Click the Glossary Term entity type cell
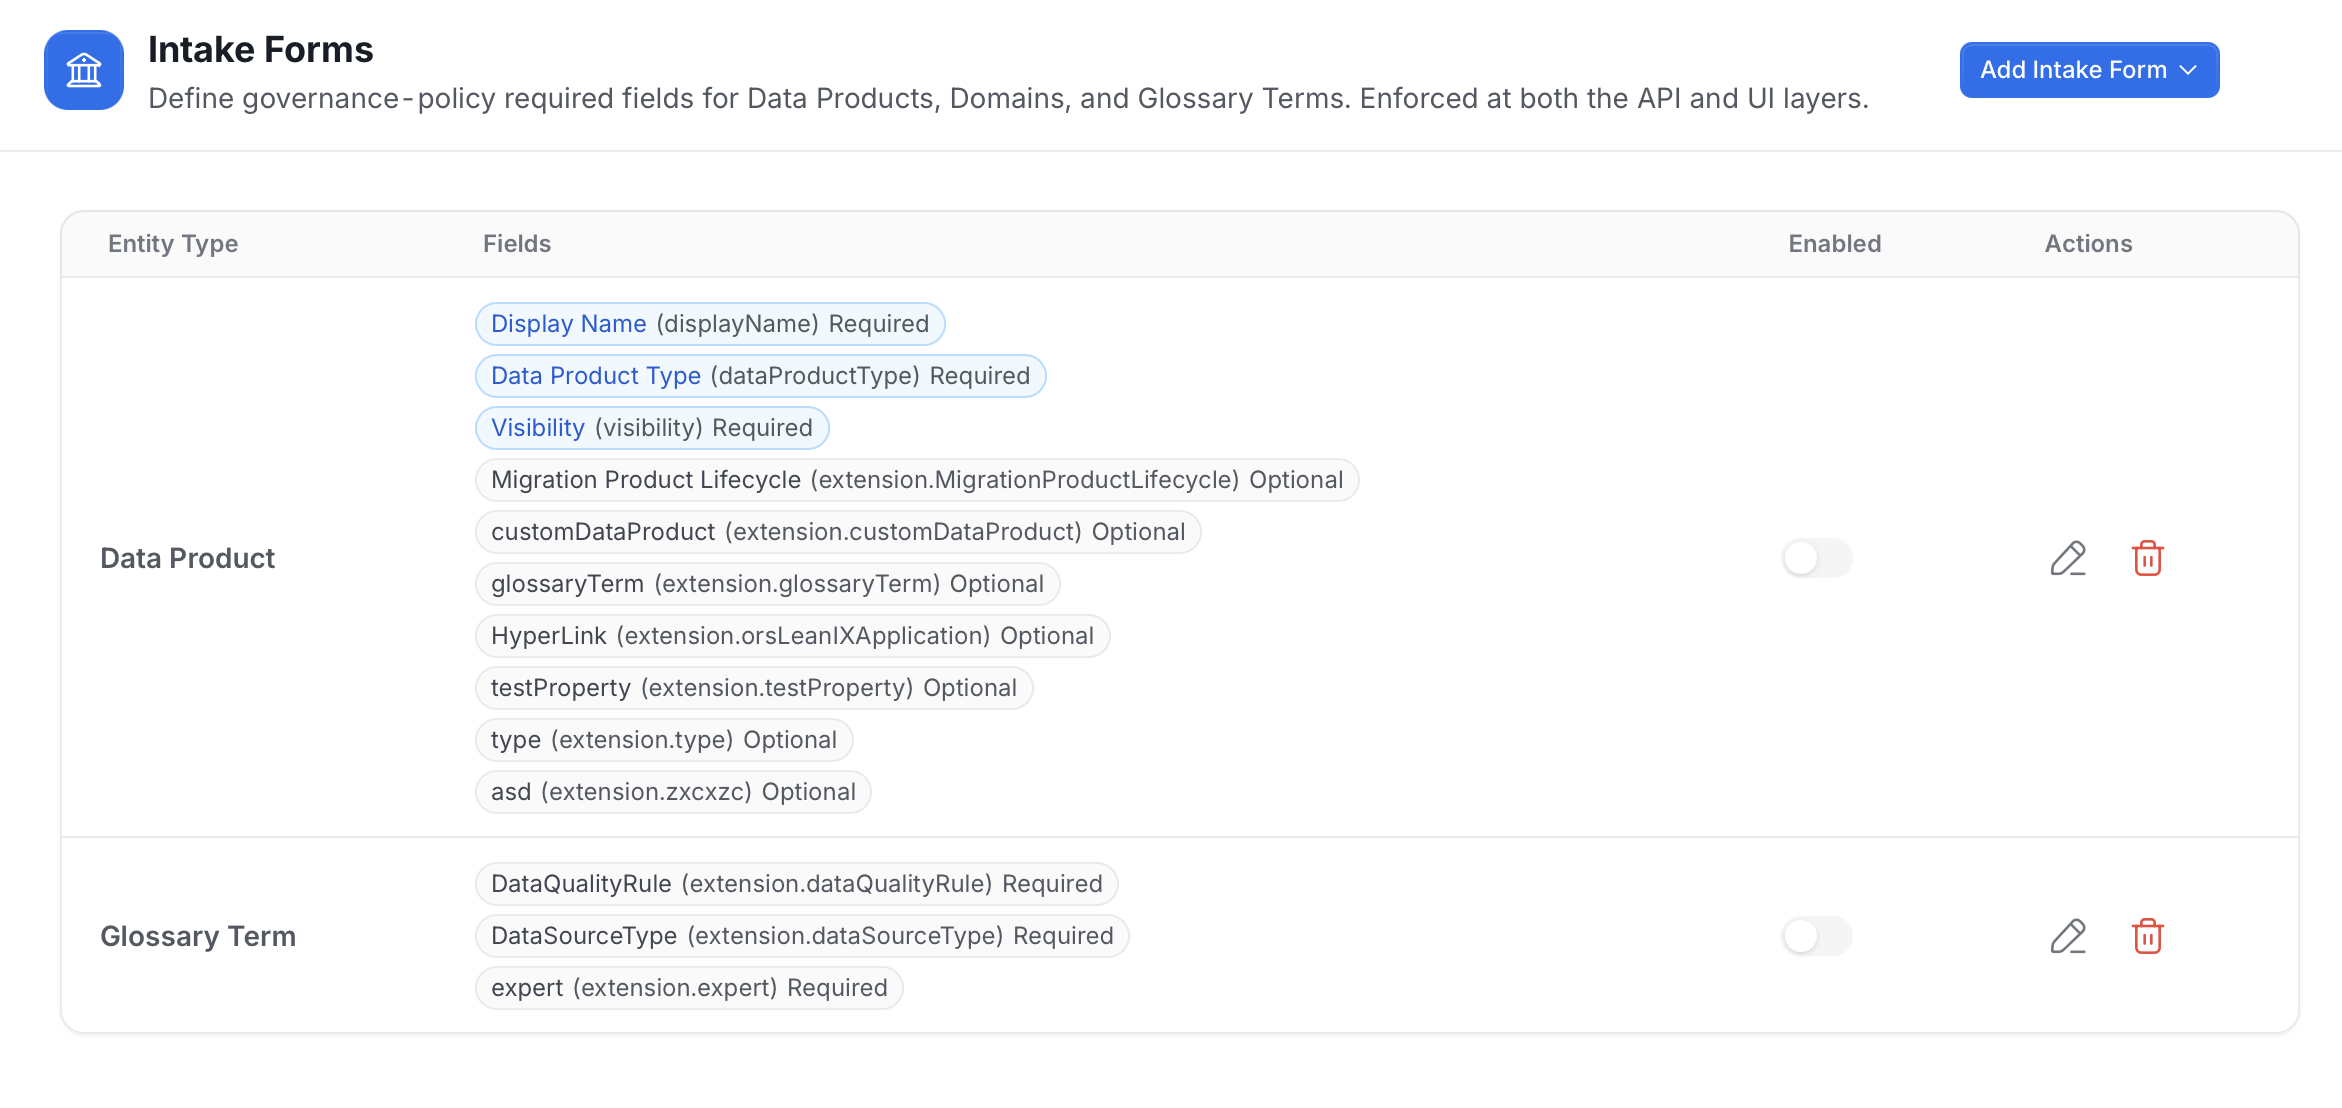The width and height of the screenshot is (2342, 1108). 198,936
